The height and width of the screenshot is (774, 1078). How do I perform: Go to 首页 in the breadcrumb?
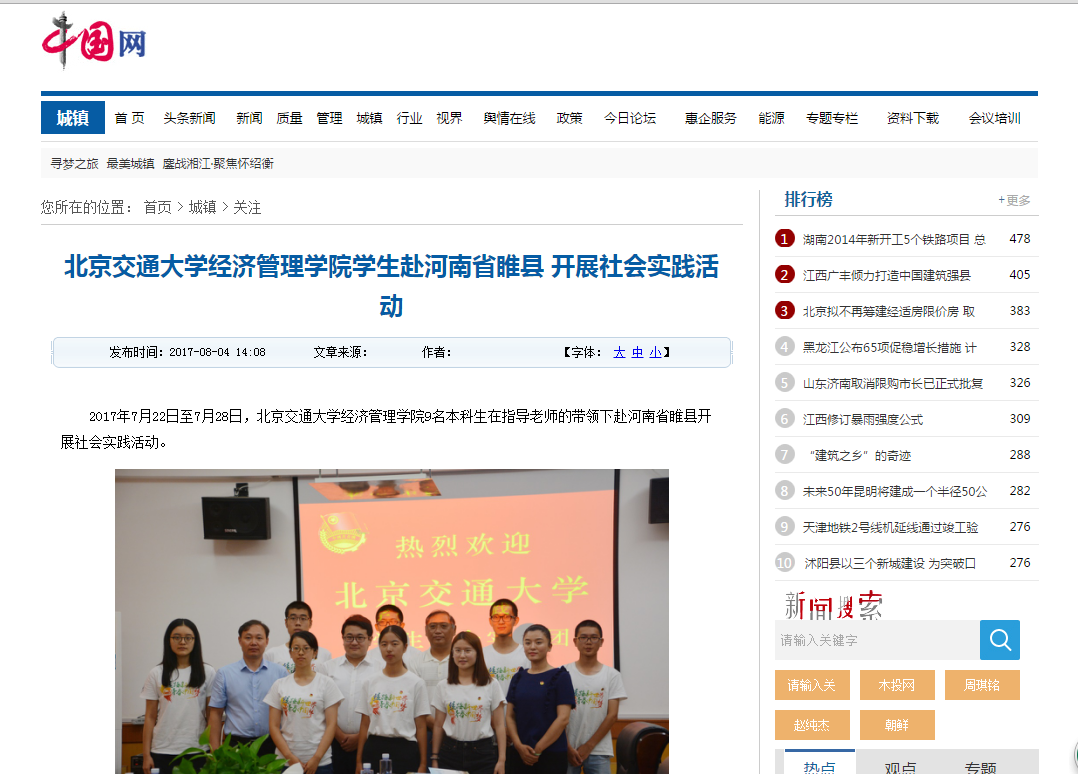157,207
